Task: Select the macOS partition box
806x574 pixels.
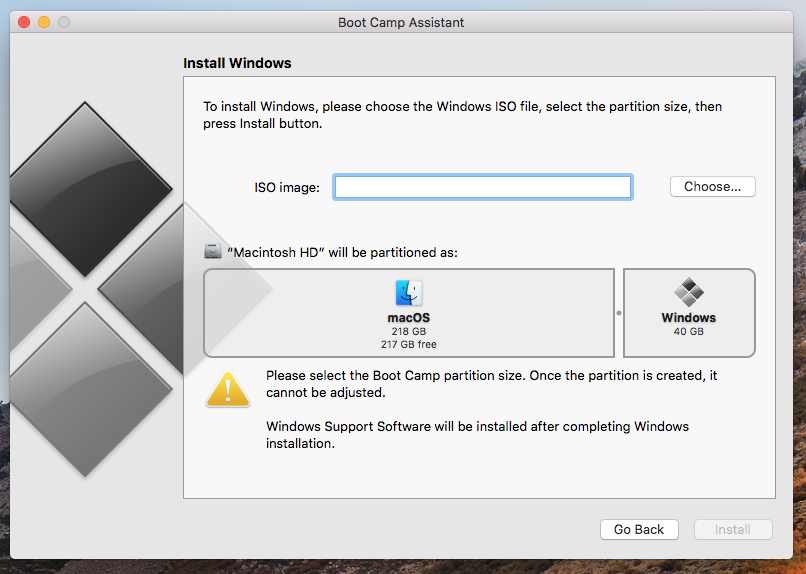Action: (x=409, y=313)
